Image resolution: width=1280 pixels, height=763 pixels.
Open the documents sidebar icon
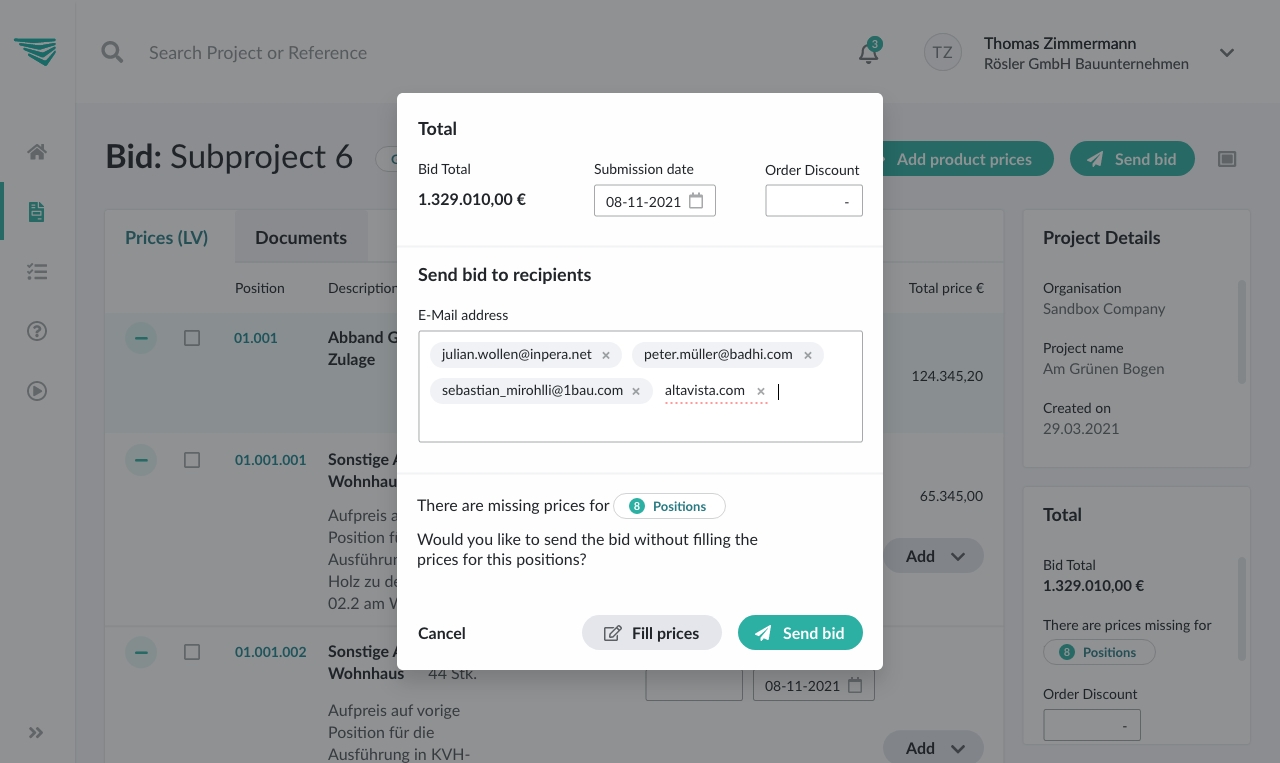pos(37,211)
